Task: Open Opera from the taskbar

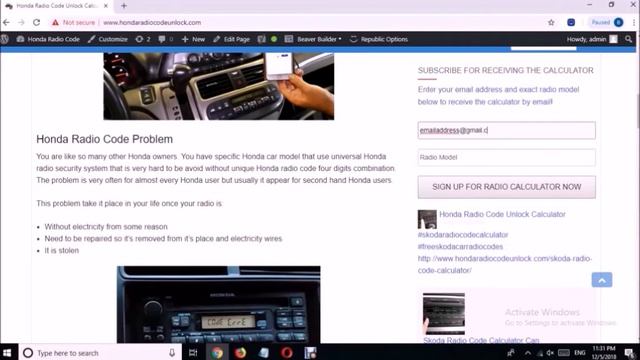Action: point(287,353)
